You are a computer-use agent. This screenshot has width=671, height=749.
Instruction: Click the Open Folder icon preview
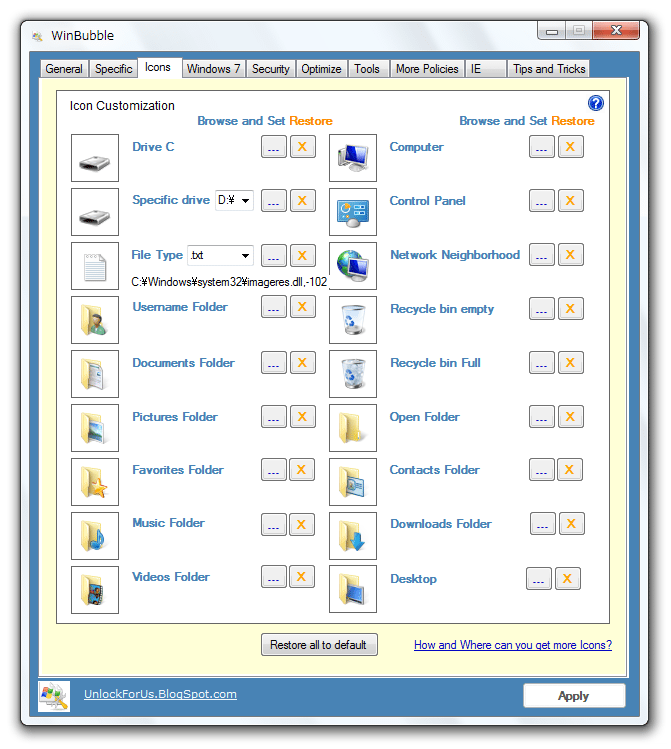(x=352, y=428)
